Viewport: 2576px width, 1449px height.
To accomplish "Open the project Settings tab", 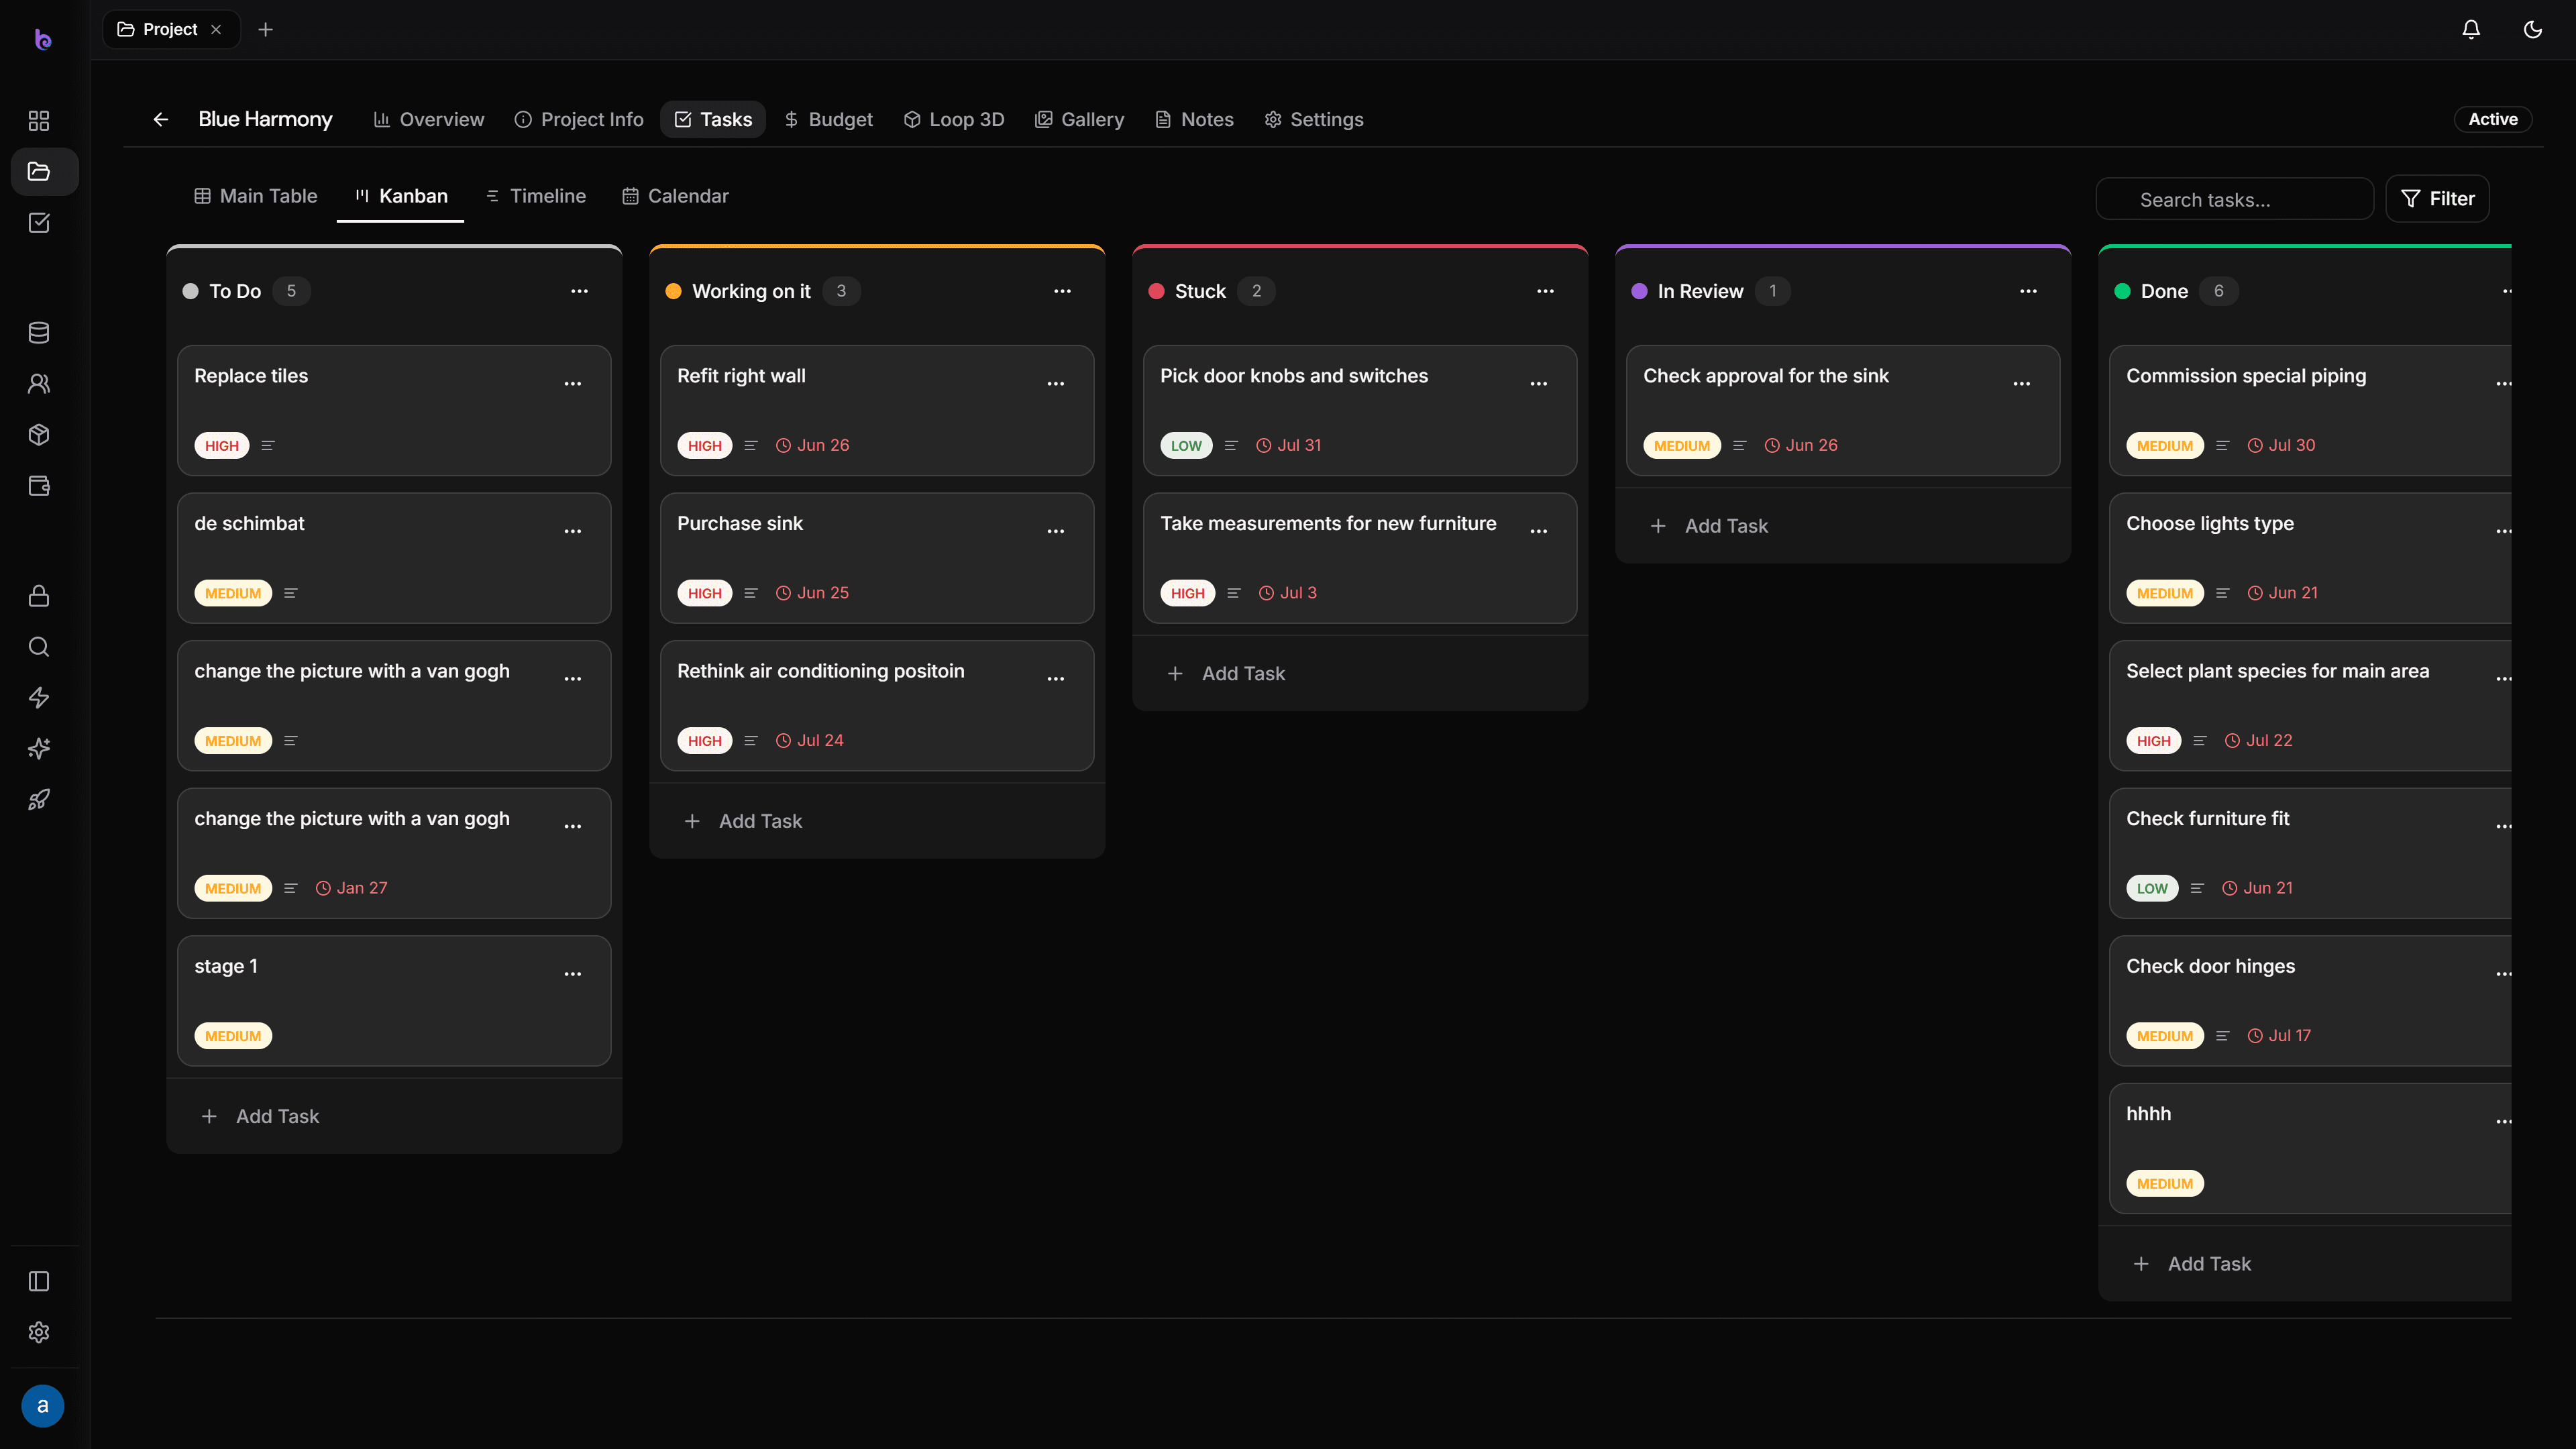I will point(1314,120).
